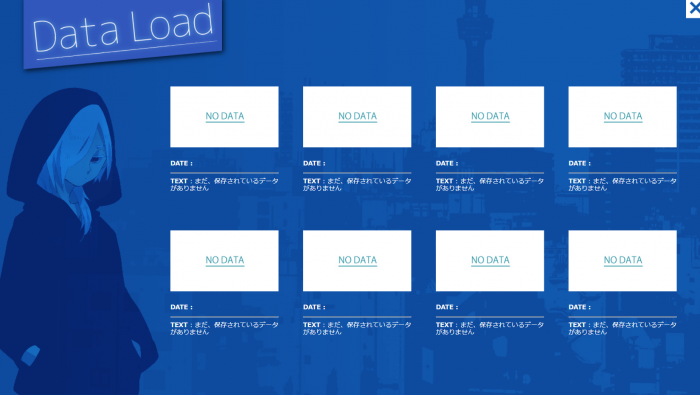Close the Data Load screen with X
The height and width of the screenshot is (395, 700).
pyautogui.click(x=693, y=8)
